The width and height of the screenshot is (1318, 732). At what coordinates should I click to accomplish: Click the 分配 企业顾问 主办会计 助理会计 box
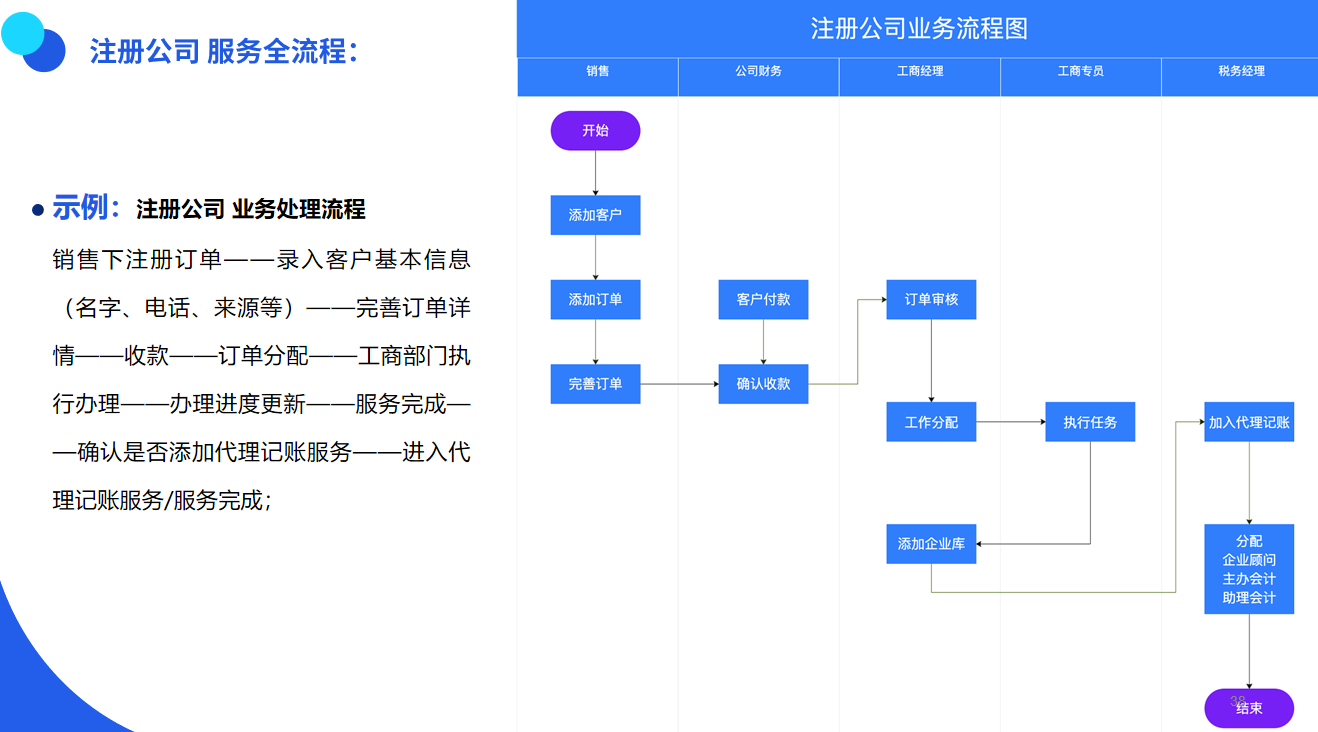click(1249, 569)
